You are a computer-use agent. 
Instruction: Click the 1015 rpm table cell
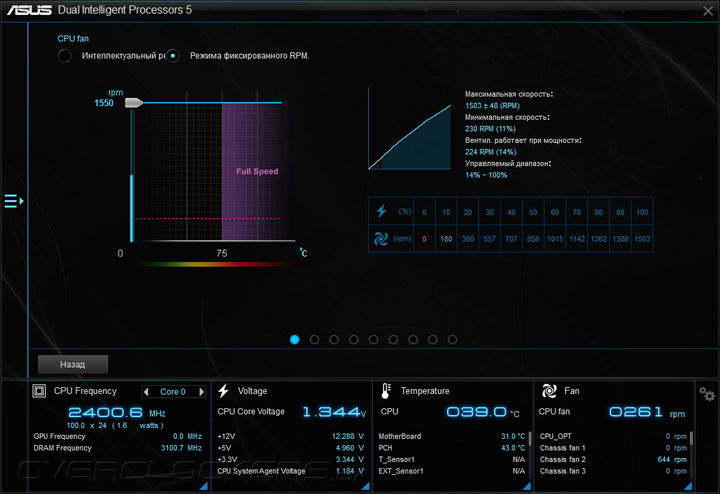(x=555, y=239)
